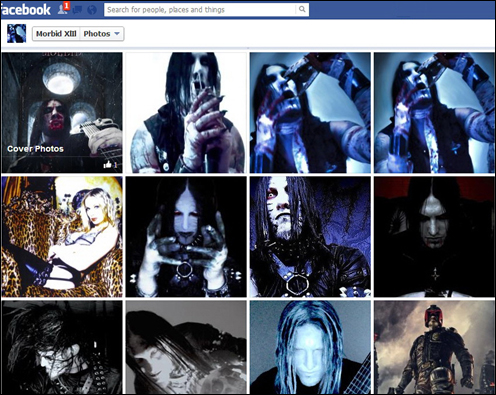Click the search magnifier icon
The width and height of the screenshot is (496, 395).
coord(302,9)
